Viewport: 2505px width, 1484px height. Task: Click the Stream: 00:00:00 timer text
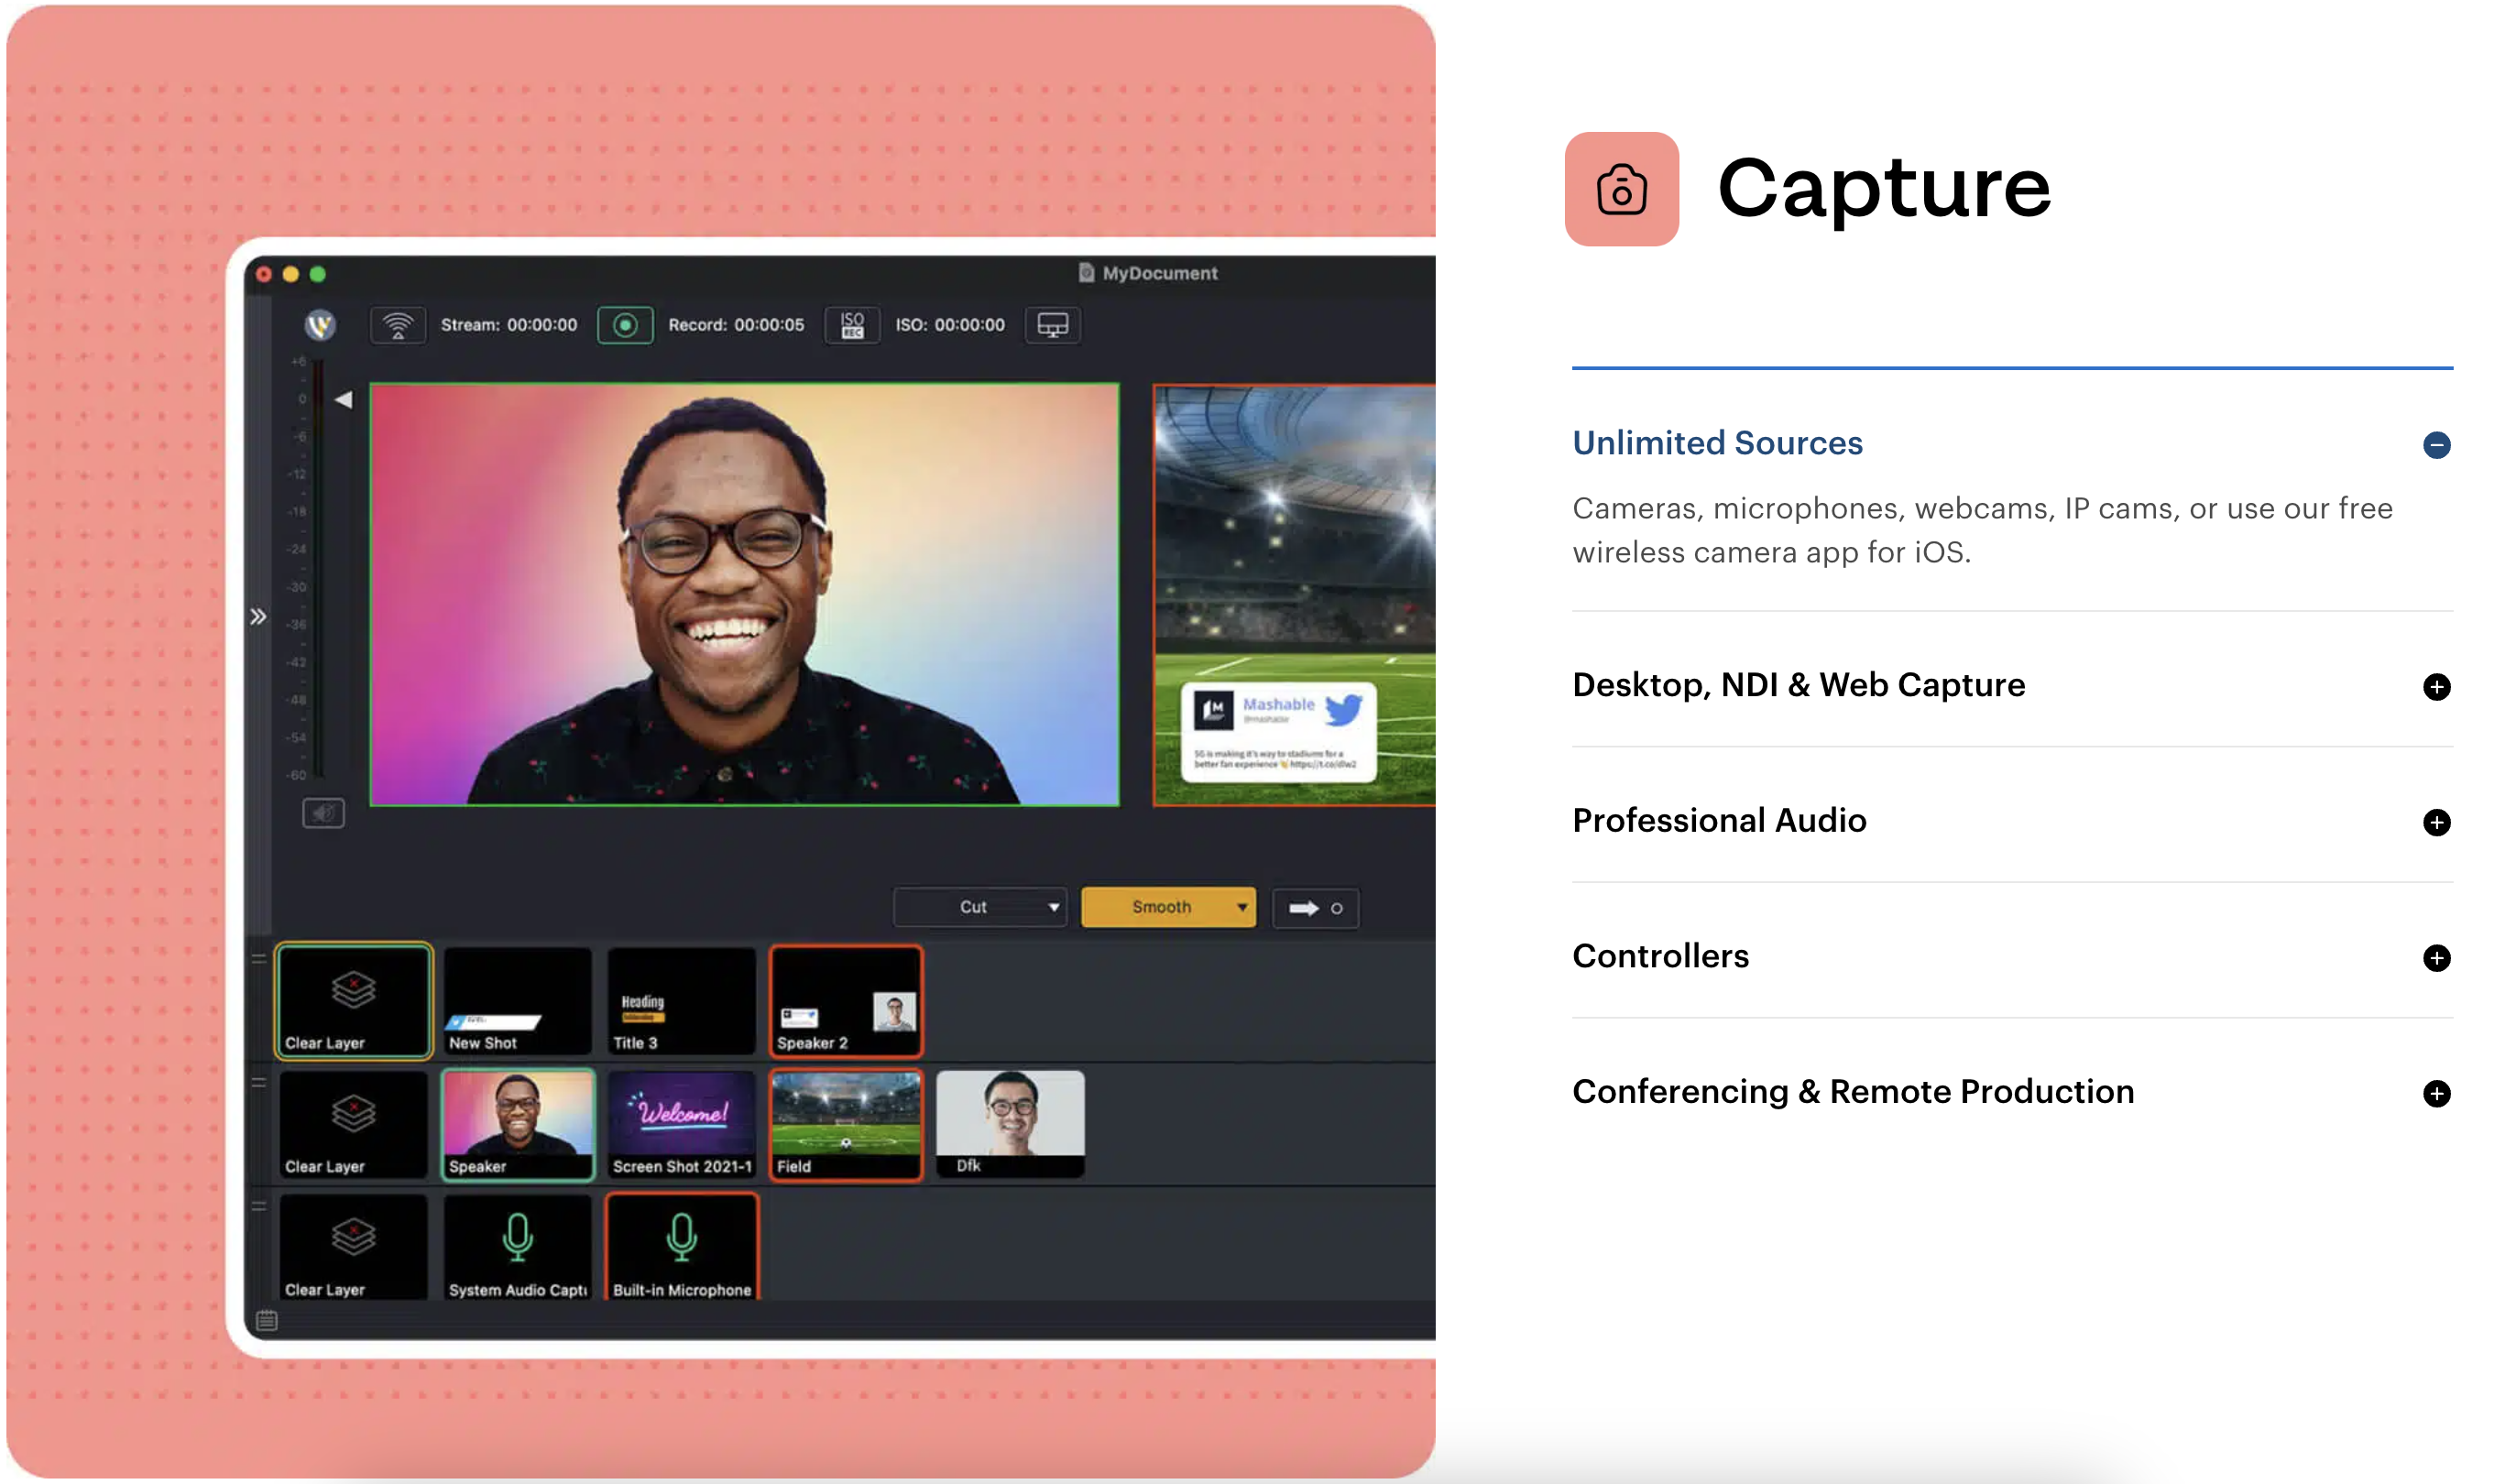tap(509, 325)
